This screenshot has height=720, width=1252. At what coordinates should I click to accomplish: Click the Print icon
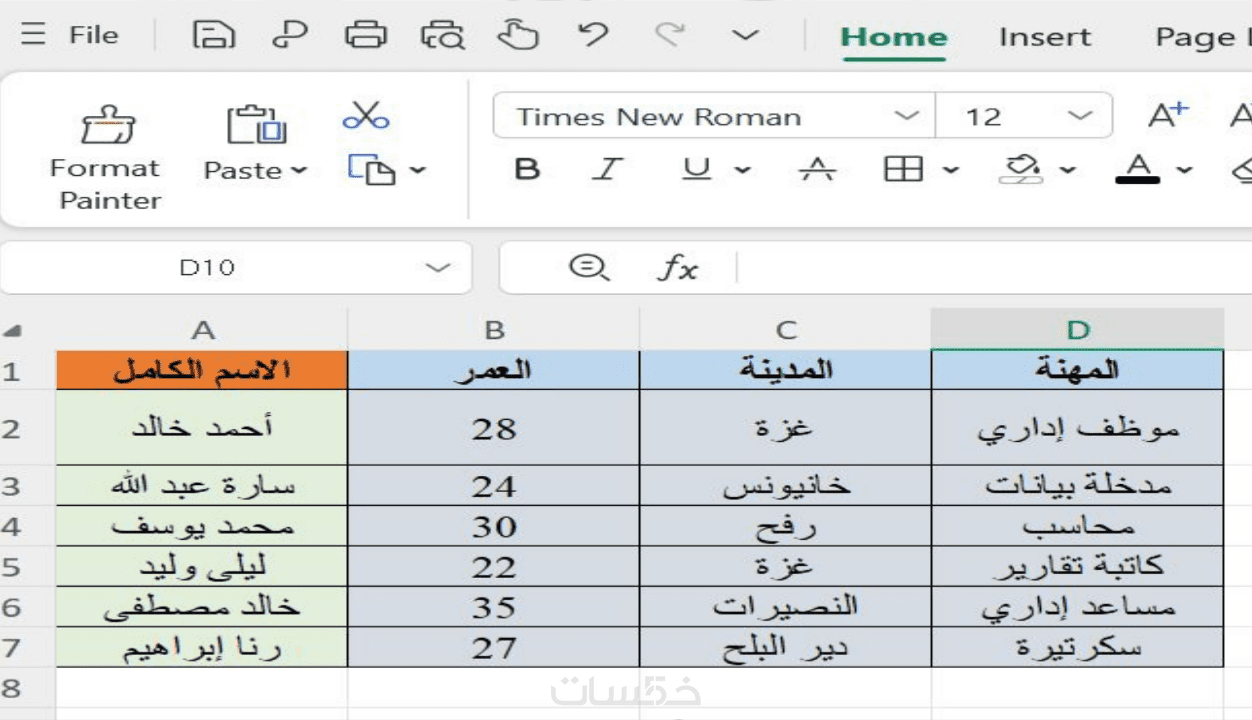(365, 36)
